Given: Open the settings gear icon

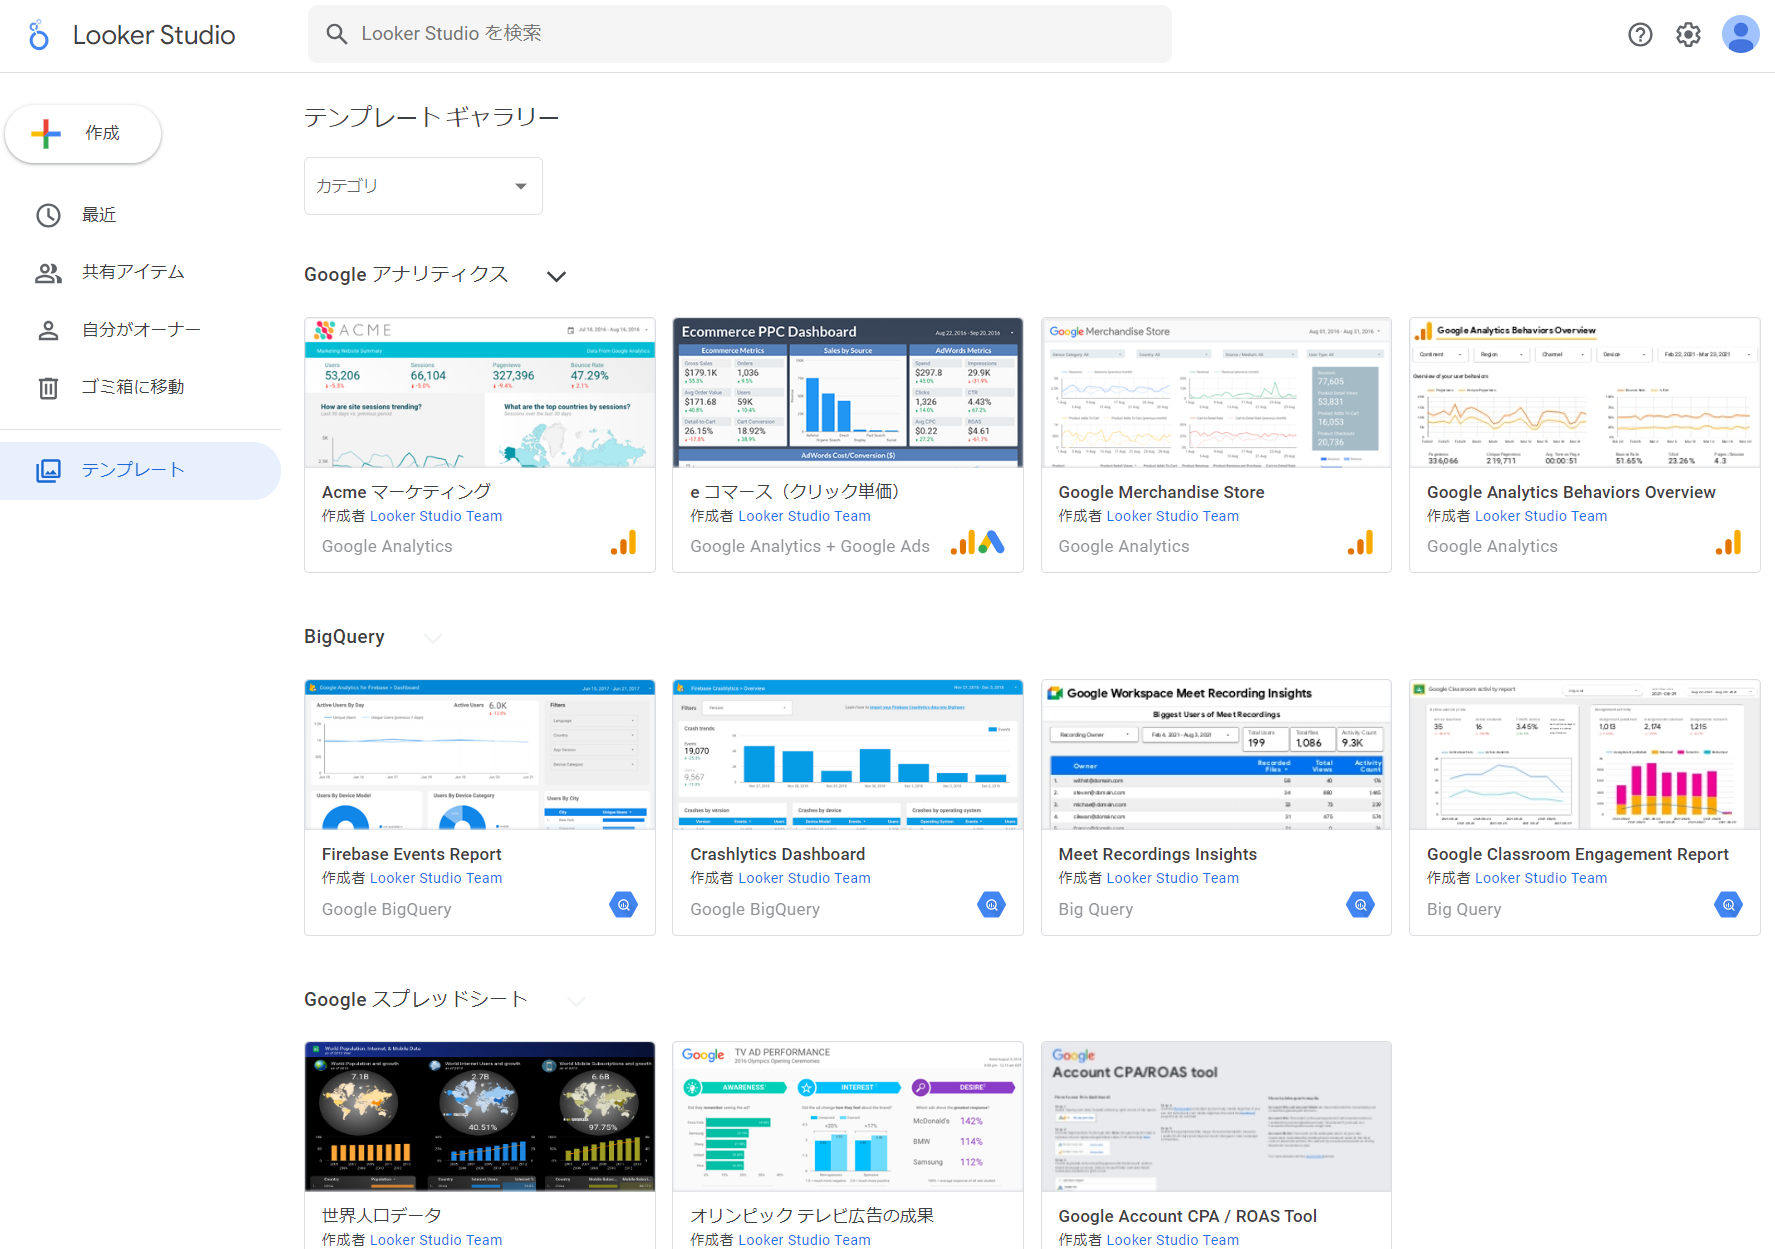Looking at the screenshot, I should pos(1688,35).
